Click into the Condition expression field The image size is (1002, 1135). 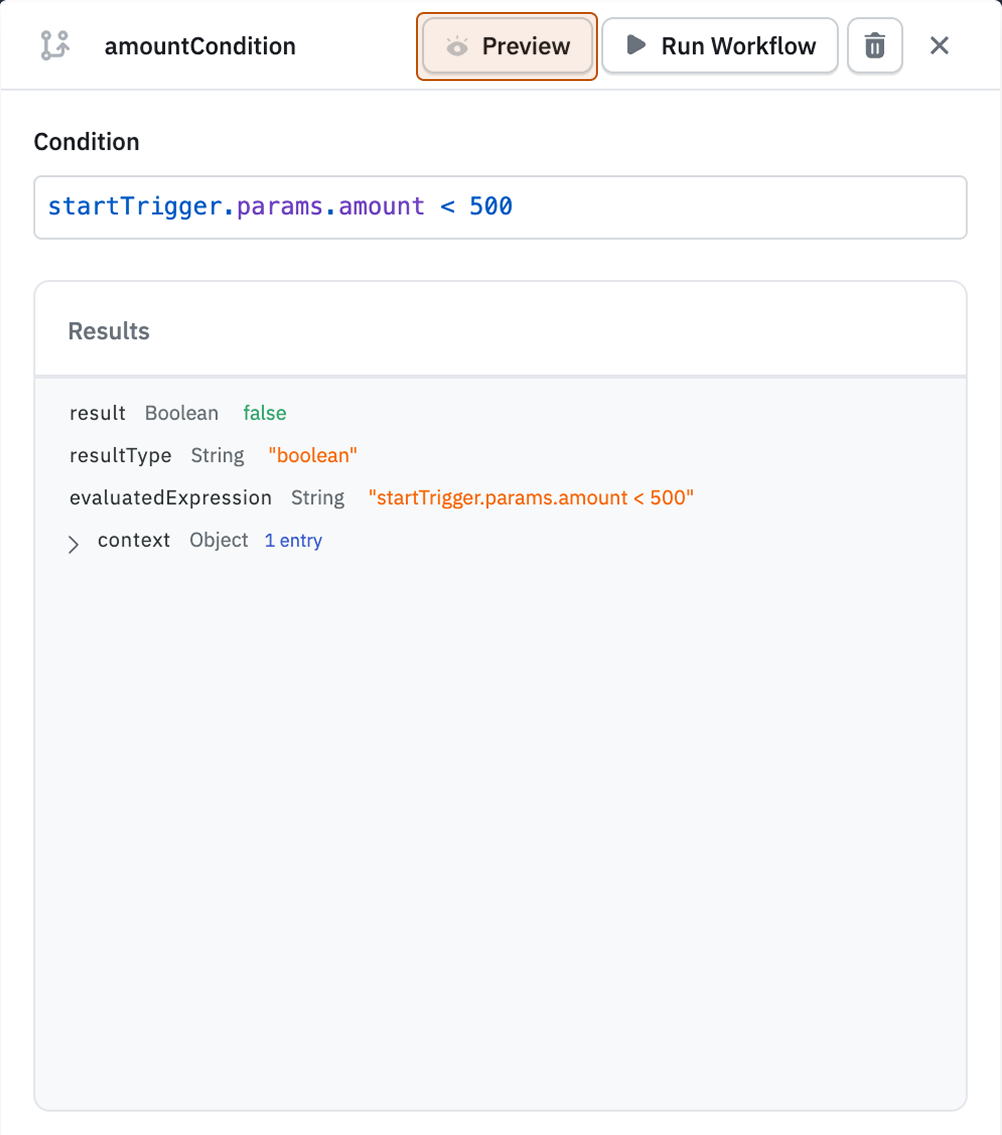(700, 208)
